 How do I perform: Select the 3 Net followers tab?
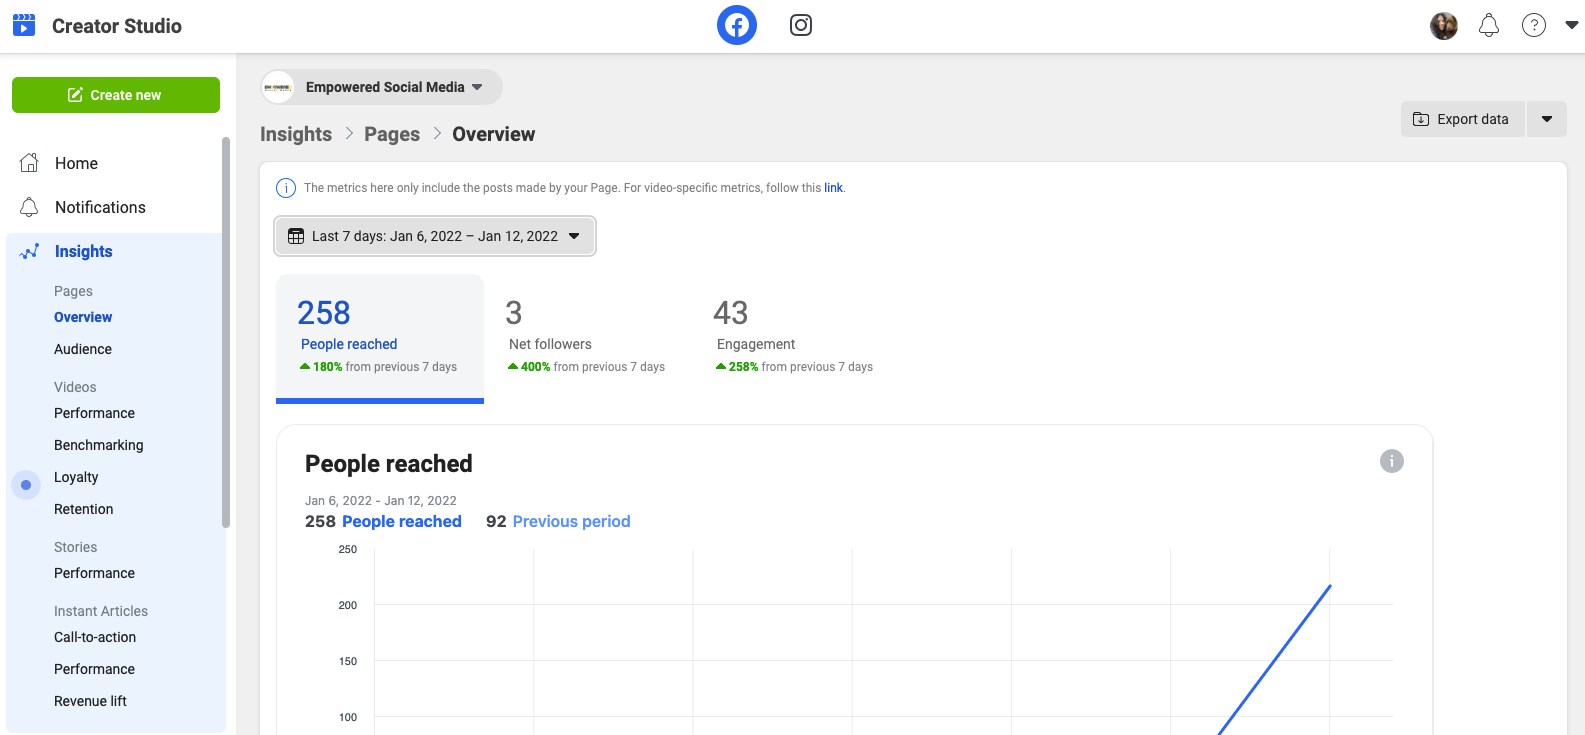[588, 338]
